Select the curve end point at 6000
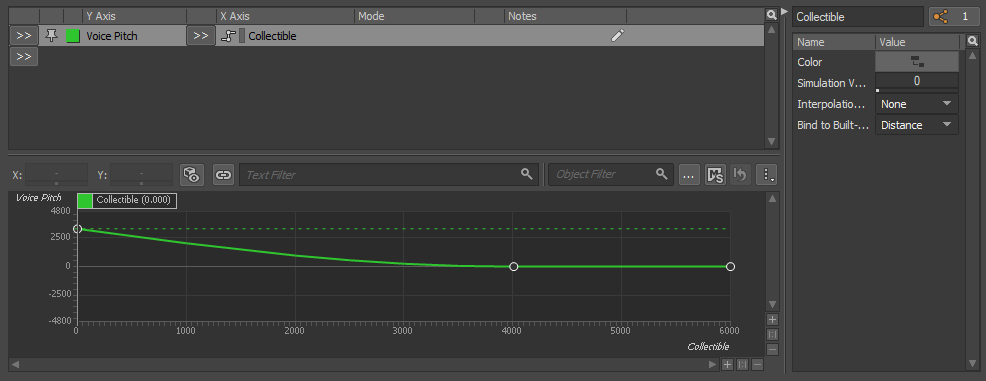986x381 pixels. [730, 267]
